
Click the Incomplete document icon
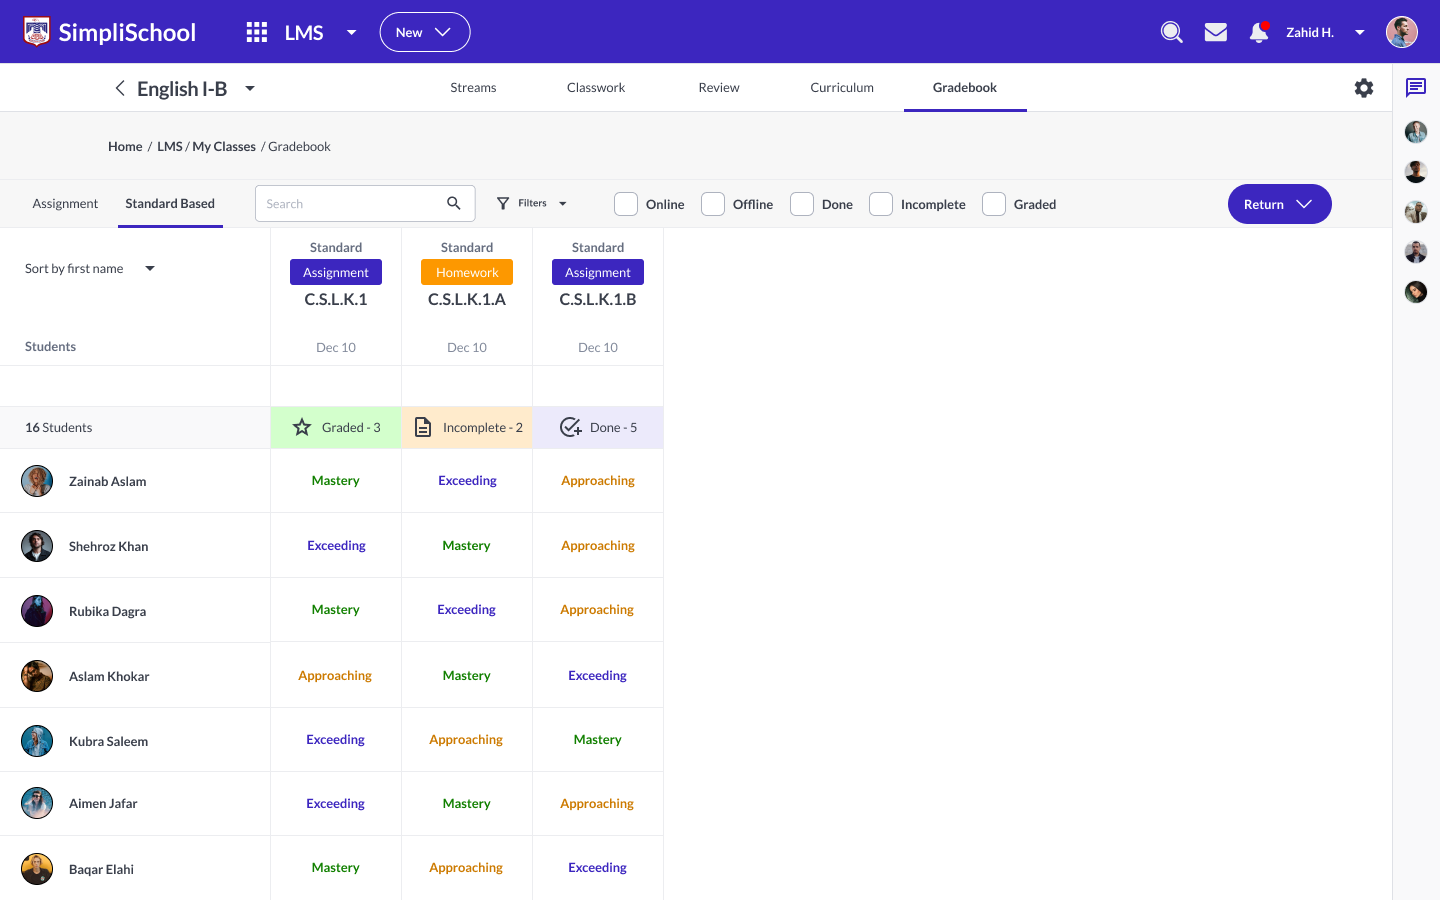coord(423,427)
